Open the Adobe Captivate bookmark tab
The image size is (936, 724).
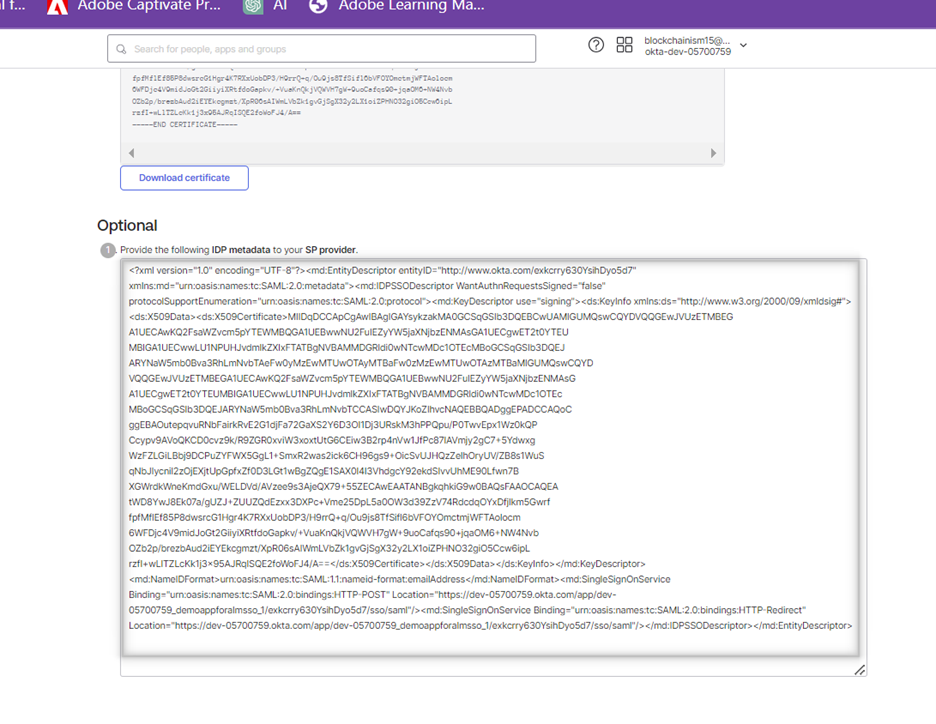(x=150, y=7)
